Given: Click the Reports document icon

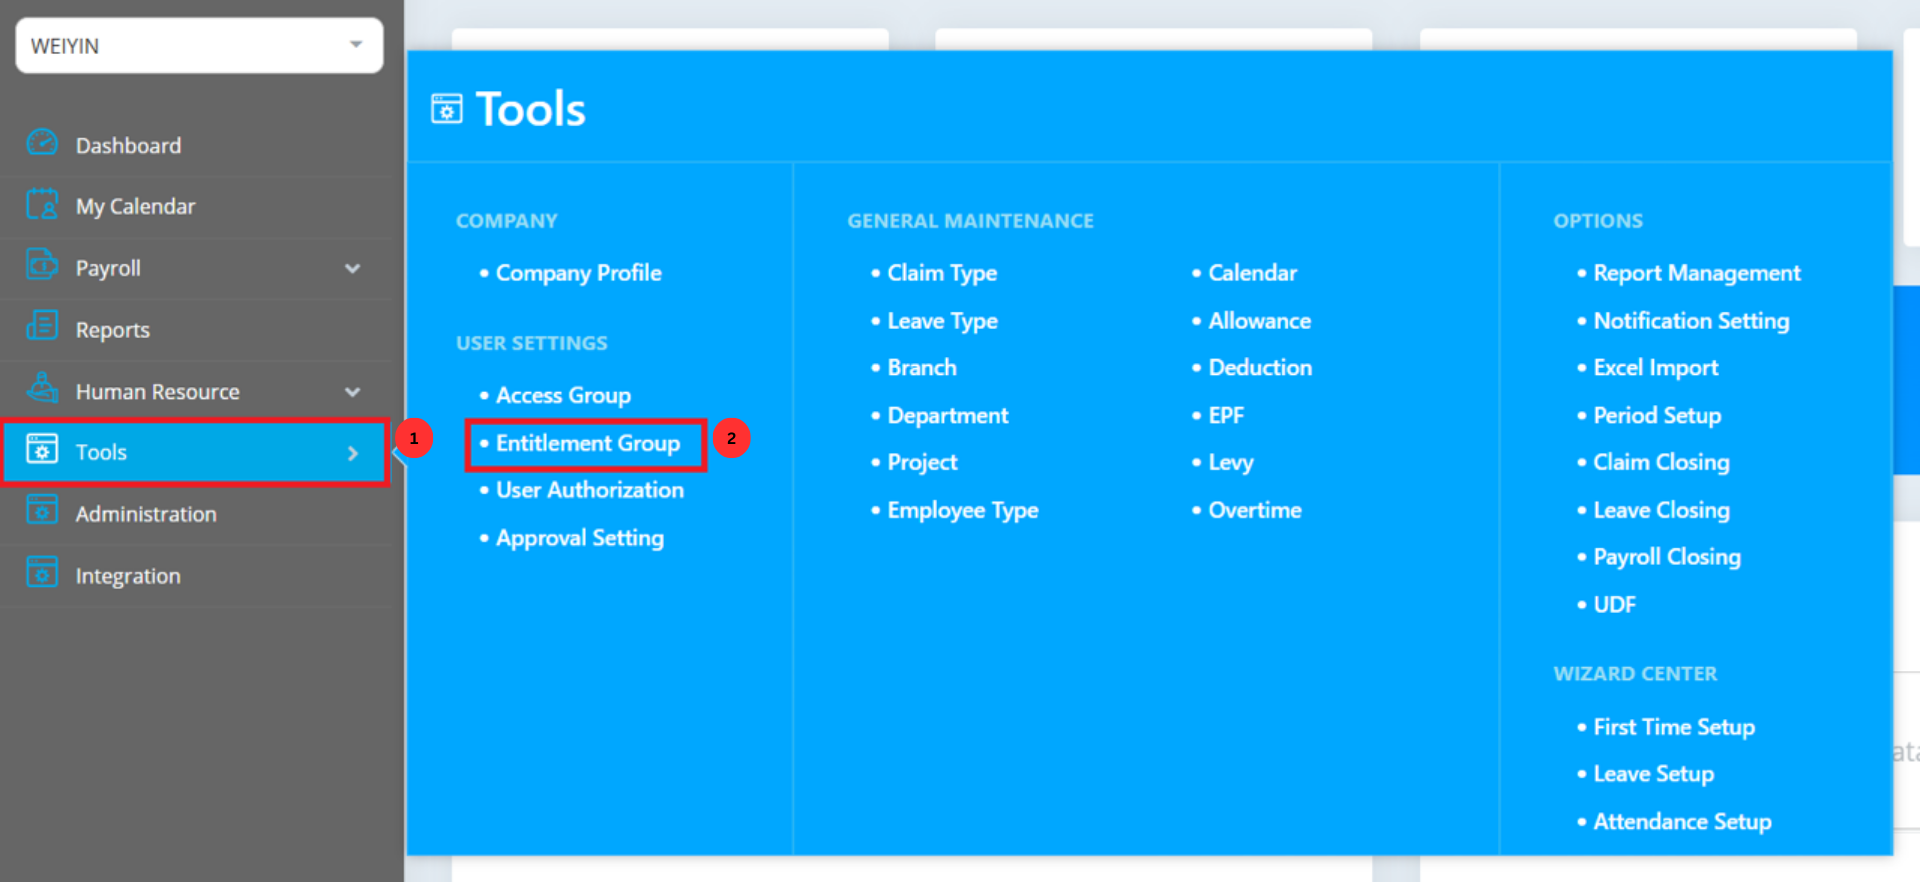Looking at the screenshot, I should pyautogui.click(x=42, y=326).
